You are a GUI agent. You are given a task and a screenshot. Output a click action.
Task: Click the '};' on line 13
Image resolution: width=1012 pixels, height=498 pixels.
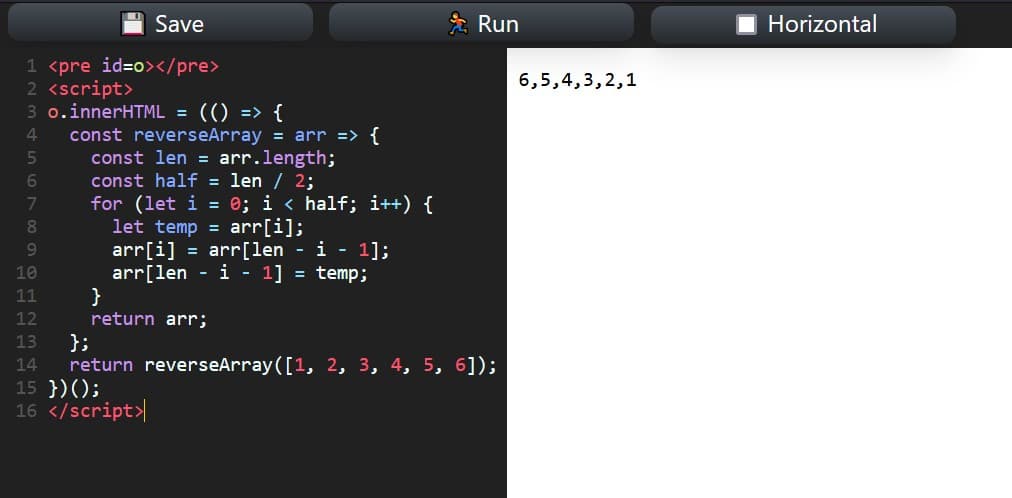tap(79, 342)
